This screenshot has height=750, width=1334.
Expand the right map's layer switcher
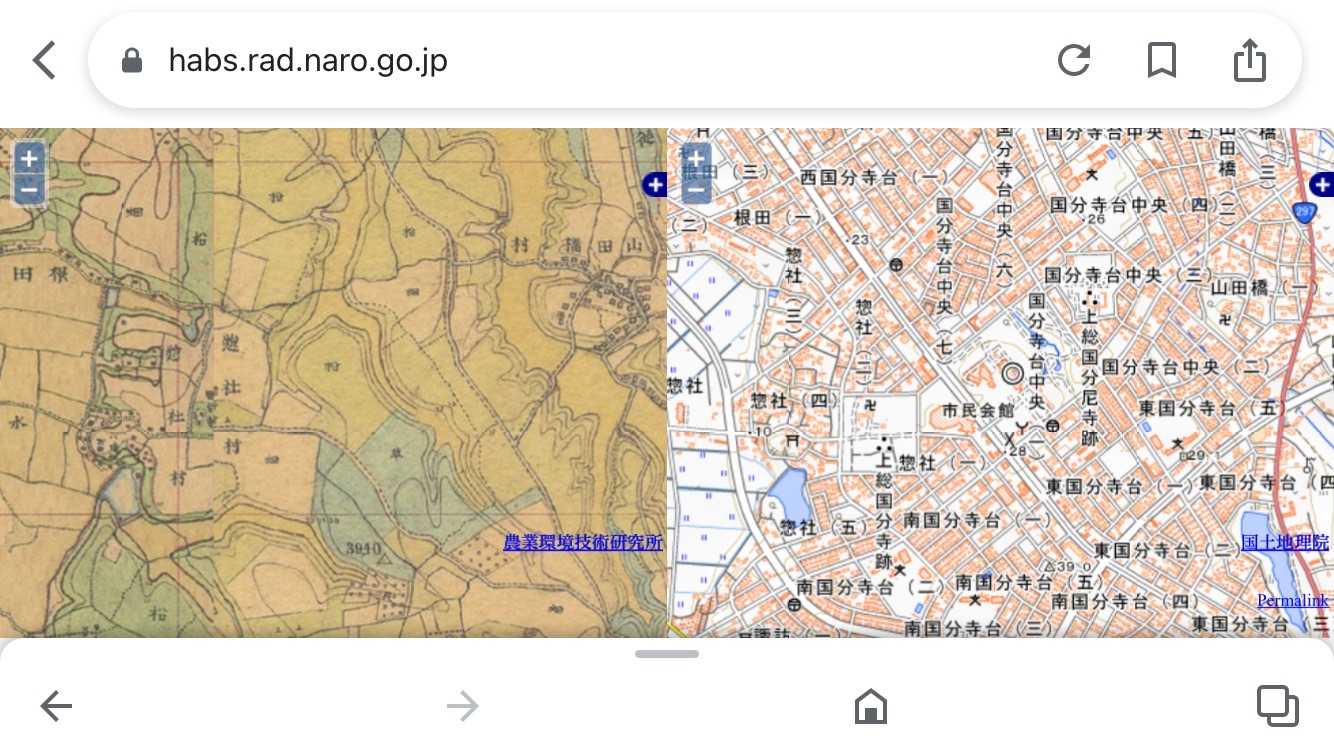tap(1321, 184)
